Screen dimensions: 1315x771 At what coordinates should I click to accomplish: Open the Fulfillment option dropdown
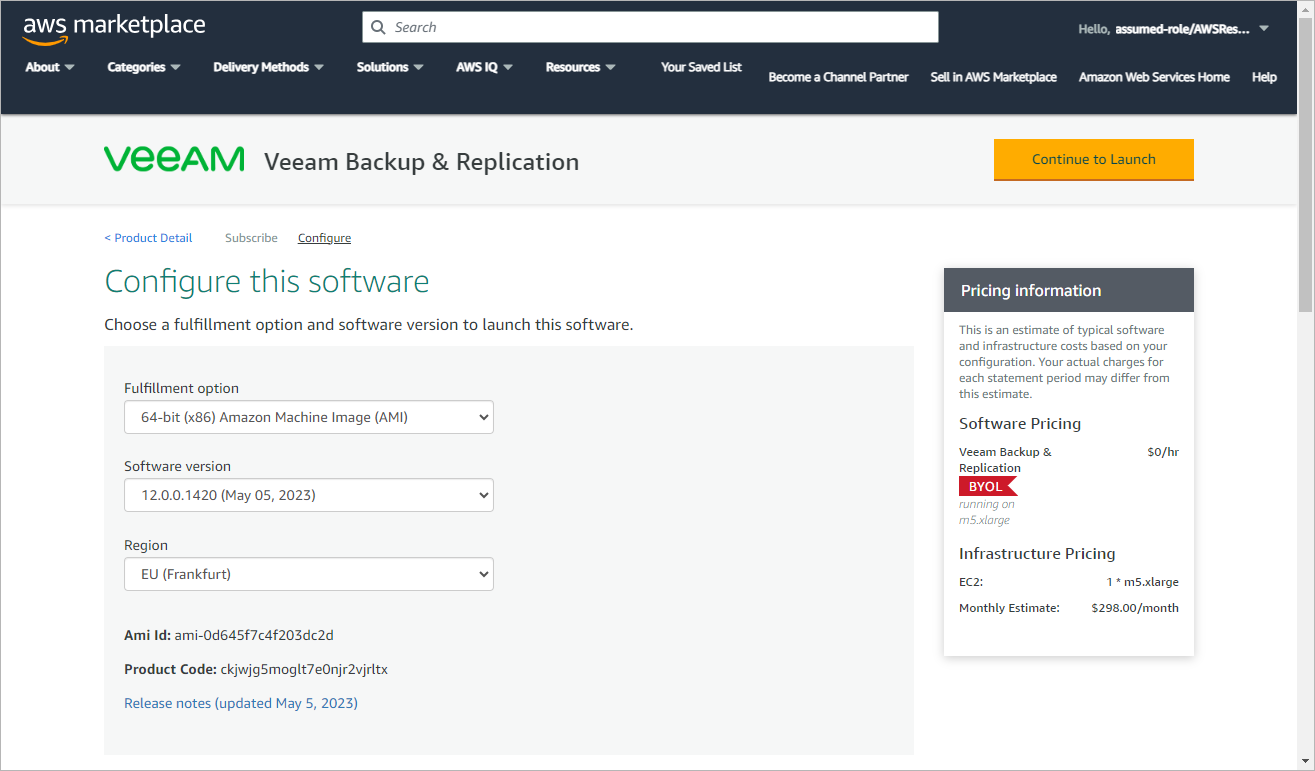(309, 417)
